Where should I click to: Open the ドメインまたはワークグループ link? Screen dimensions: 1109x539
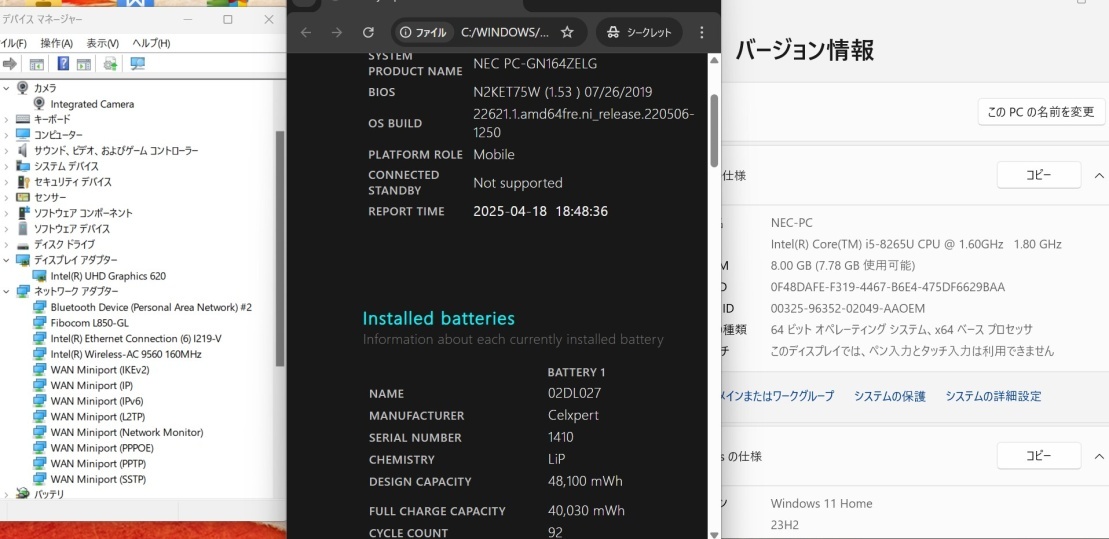777,396
